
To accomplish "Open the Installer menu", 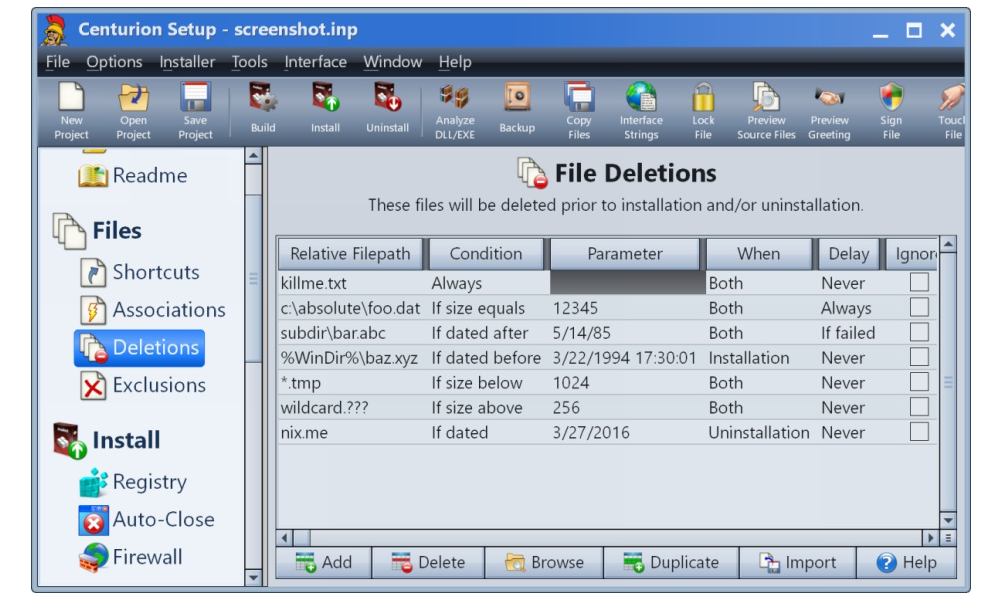I will pos(187,62).
